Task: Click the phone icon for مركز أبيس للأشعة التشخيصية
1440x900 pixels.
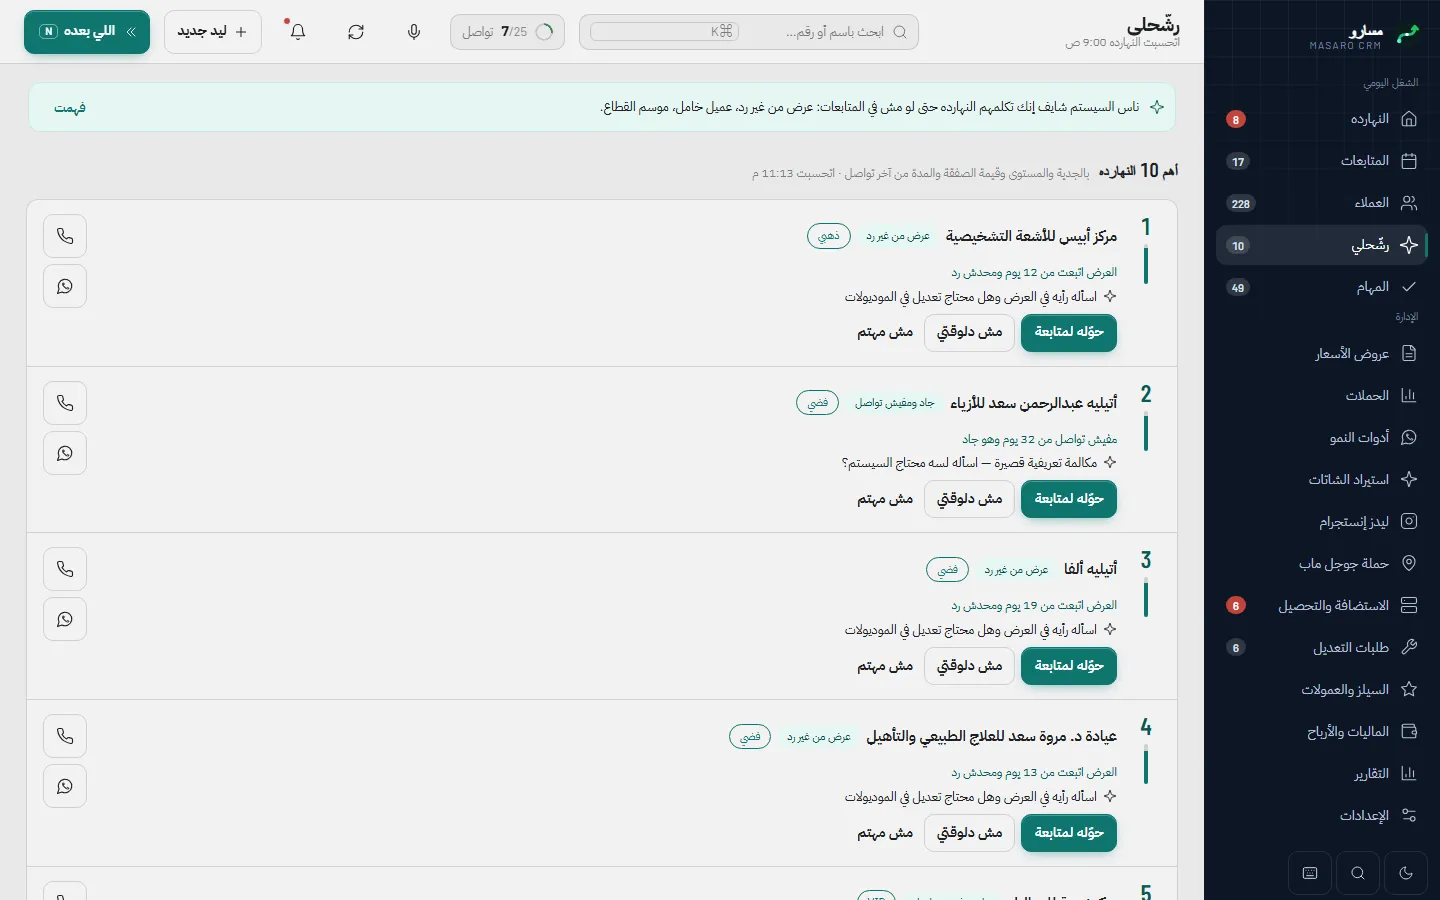Action: point(65,236)
